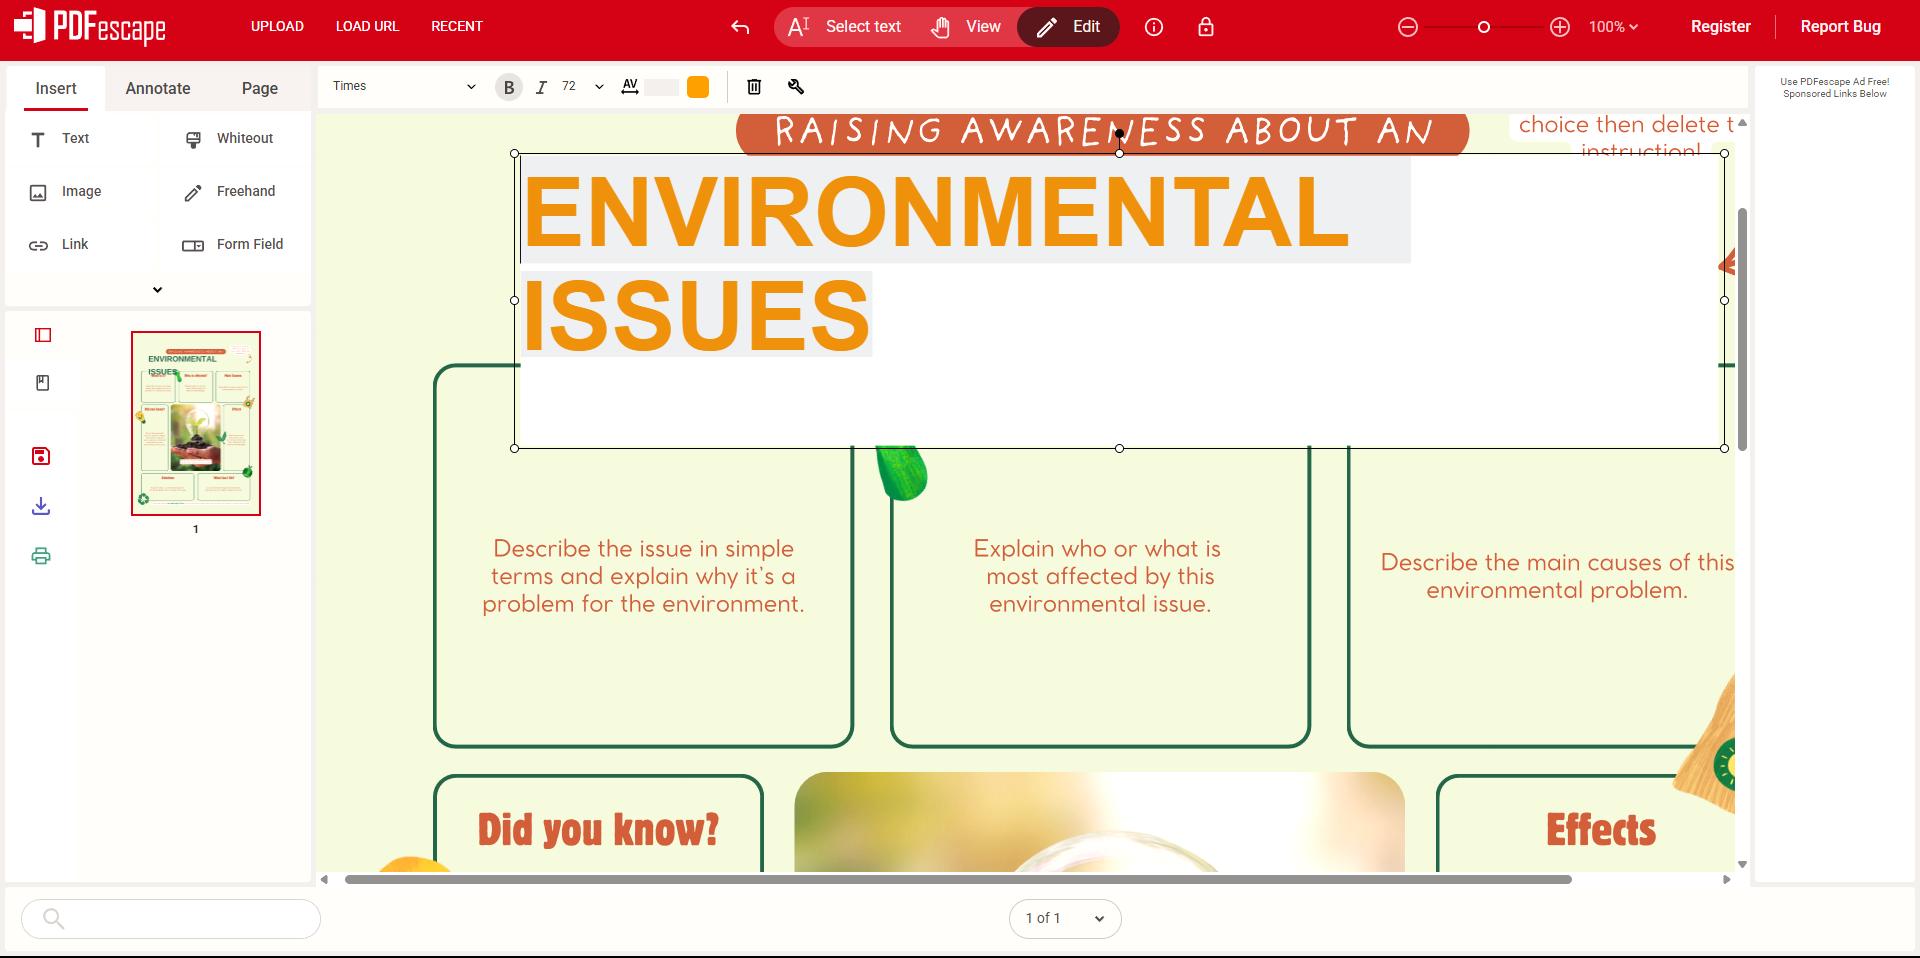Toggle the page thumbnails panel icon
The height and width of the screenshot is (958, 1920).
click(x=43, y=335)
